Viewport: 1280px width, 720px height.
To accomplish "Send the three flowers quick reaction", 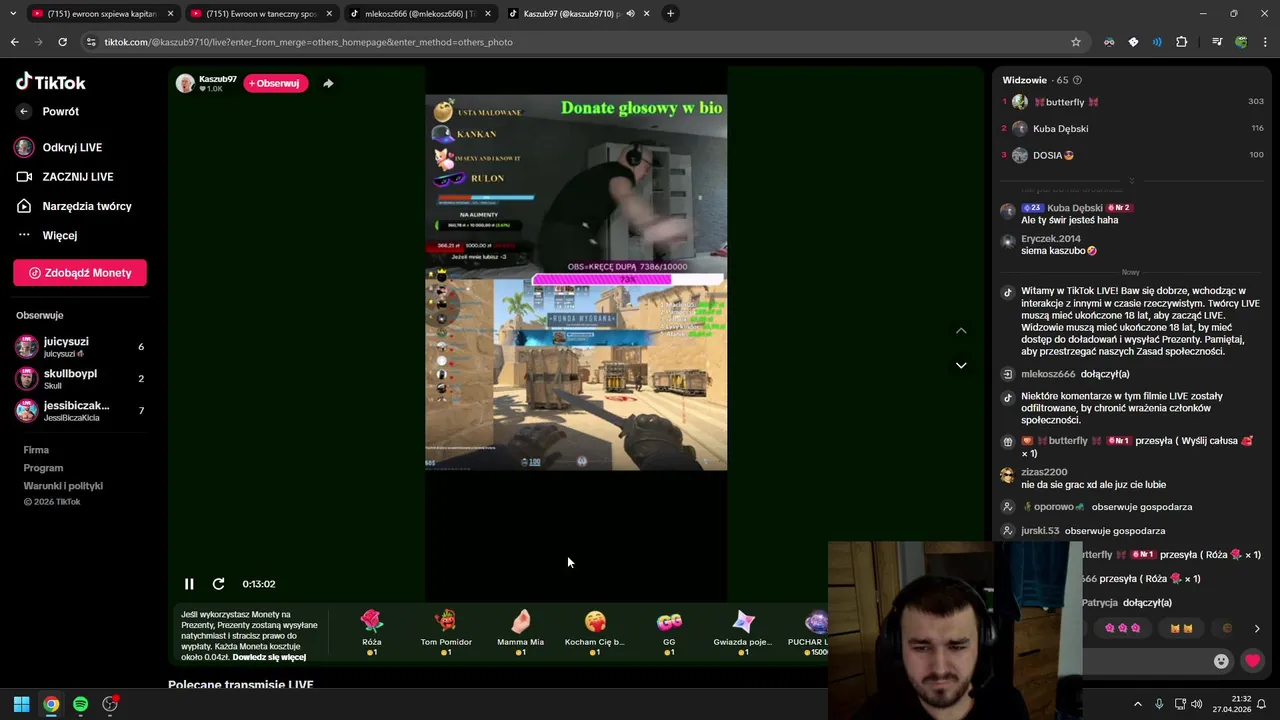I will point(1122,628).
